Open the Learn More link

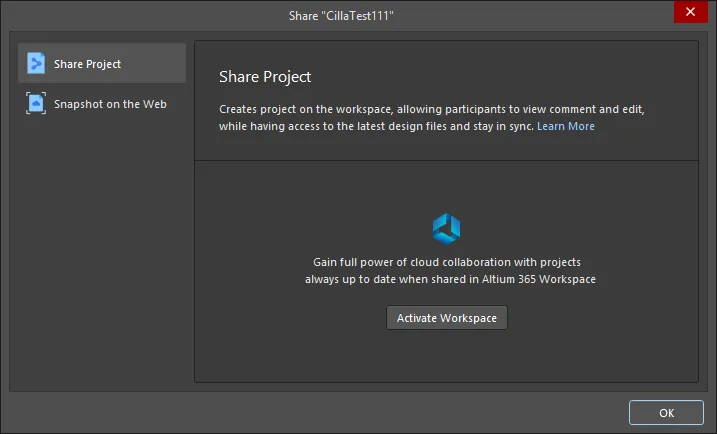pyautogui.click(x=566, y=126)
